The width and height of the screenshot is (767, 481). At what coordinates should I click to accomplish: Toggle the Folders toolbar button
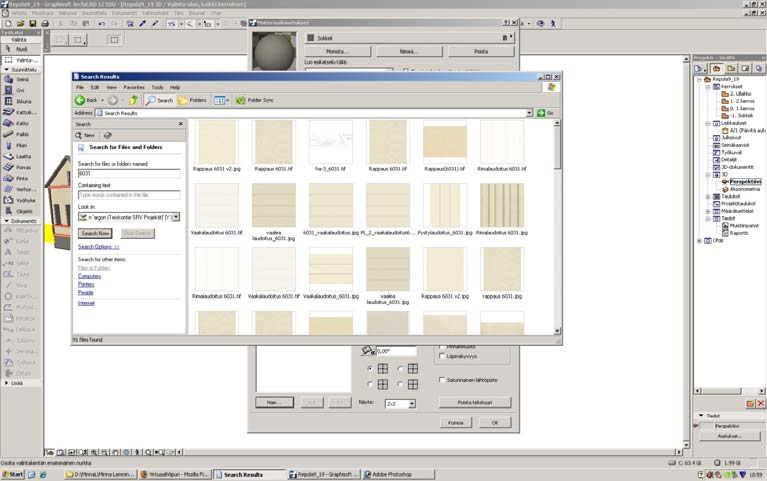click(192, 100)
